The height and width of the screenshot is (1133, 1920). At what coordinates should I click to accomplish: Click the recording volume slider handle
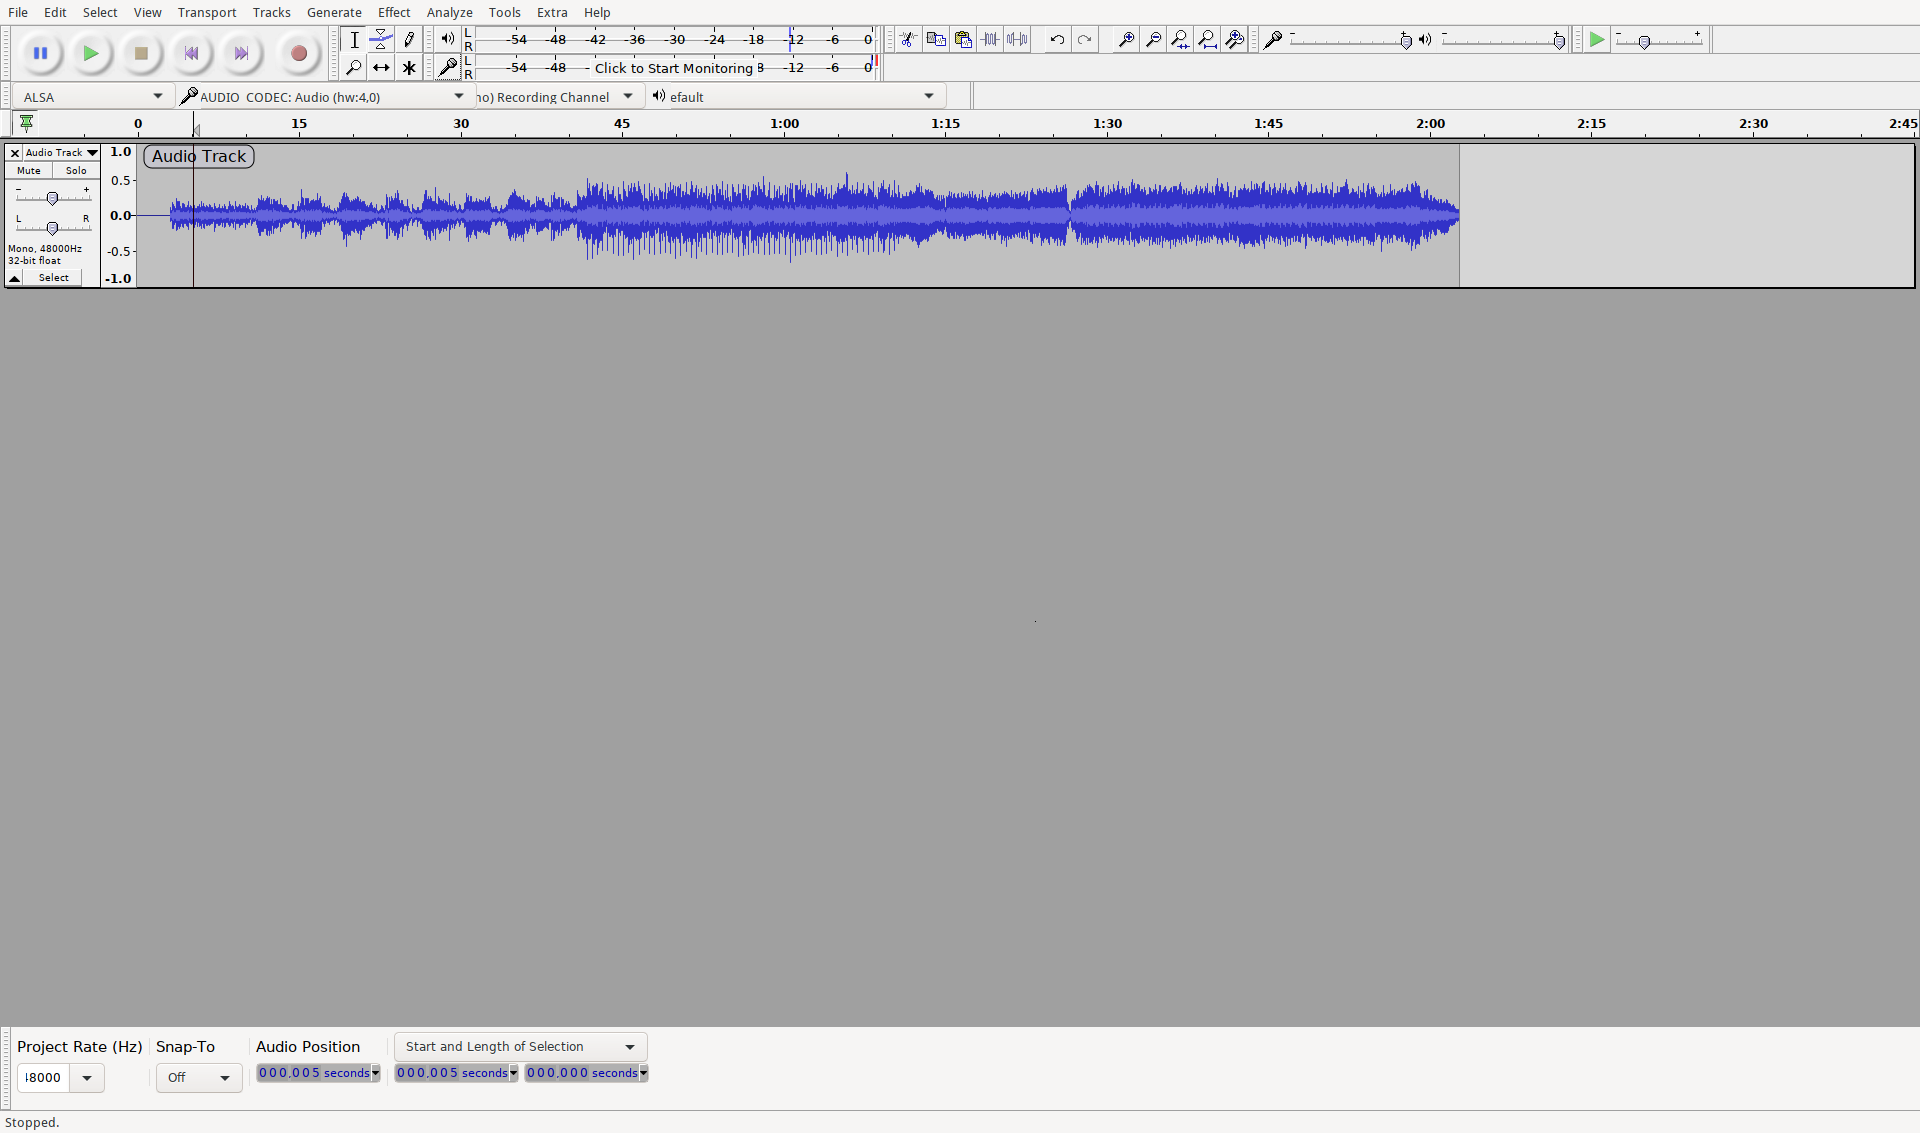tap(1406, 41)
